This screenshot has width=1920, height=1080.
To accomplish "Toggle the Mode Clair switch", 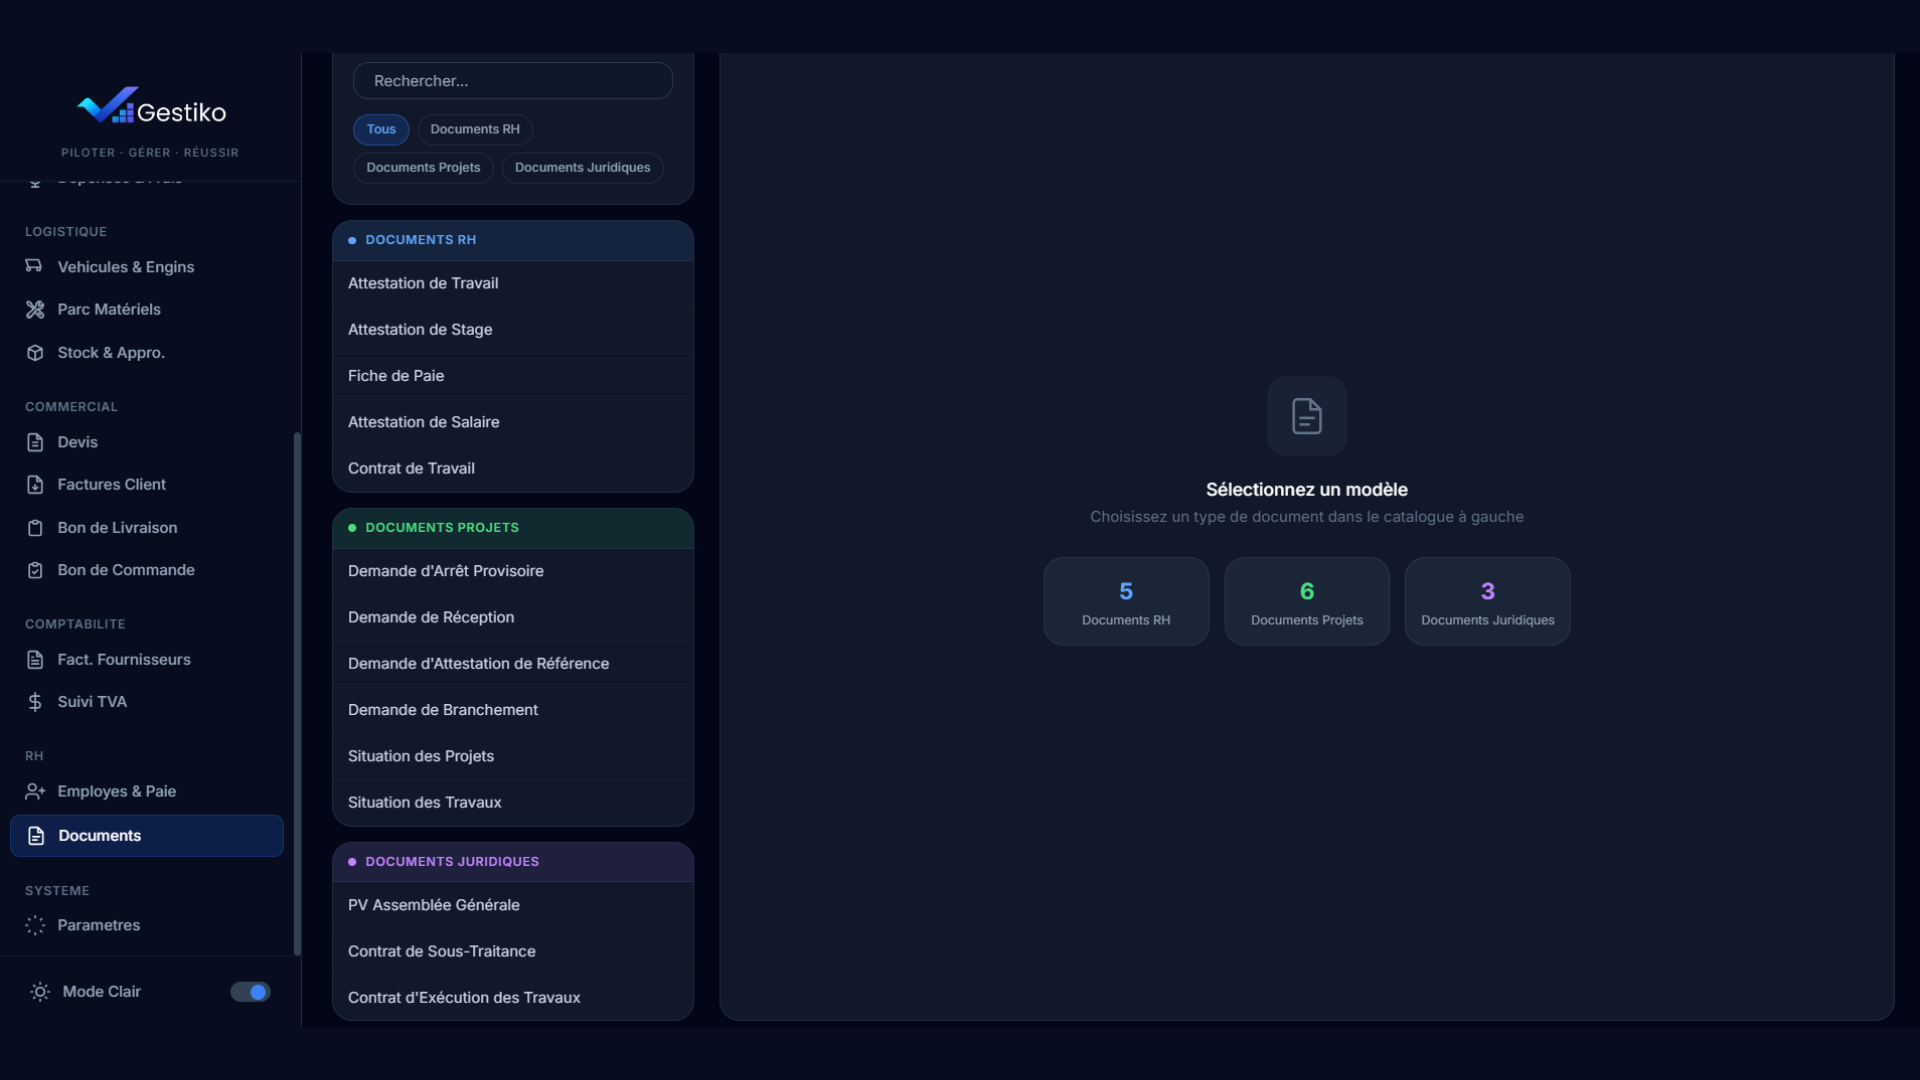I will coord(250,992).
